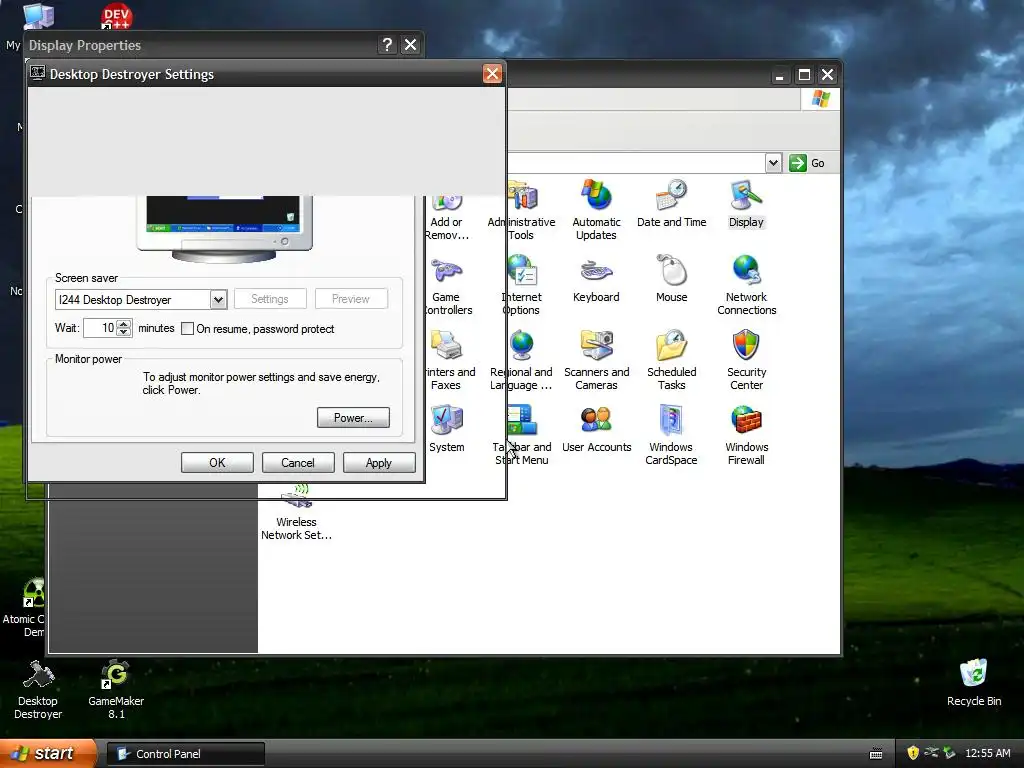Viewport: 1024px width, 768px height.
Task: Open Taskbar and Start Menu applet
Action: pyautogui.click(x=522, y=436)
